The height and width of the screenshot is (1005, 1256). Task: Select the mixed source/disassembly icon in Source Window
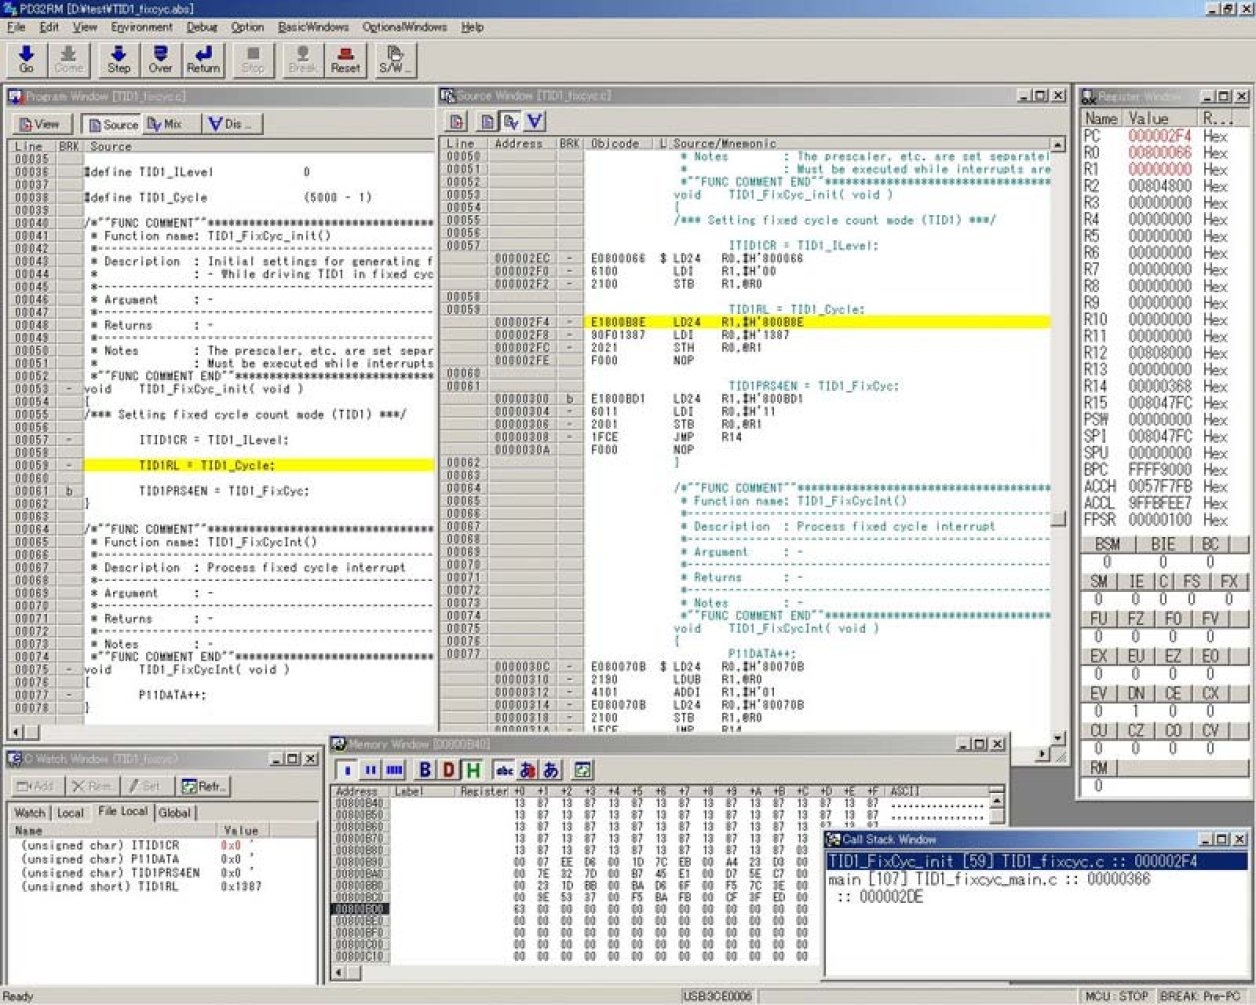[510, 120]
